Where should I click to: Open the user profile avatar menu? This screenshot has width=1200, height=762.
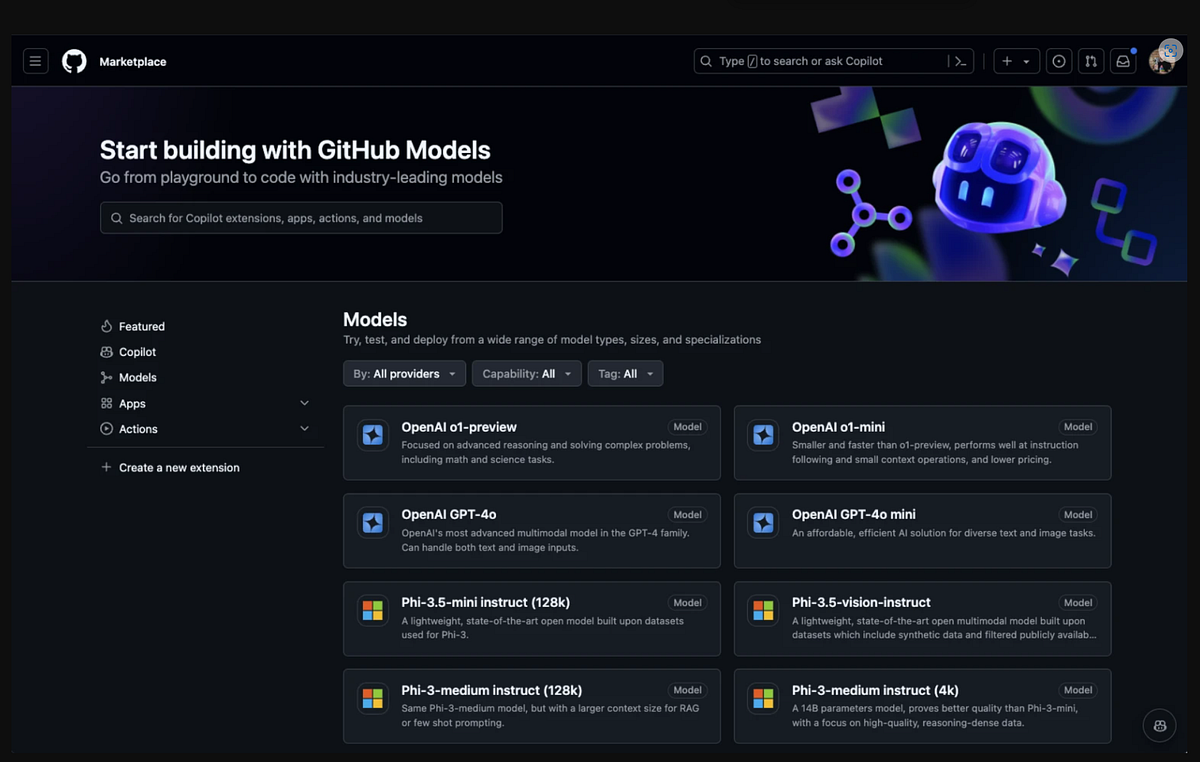click(x=1161, y=61)
